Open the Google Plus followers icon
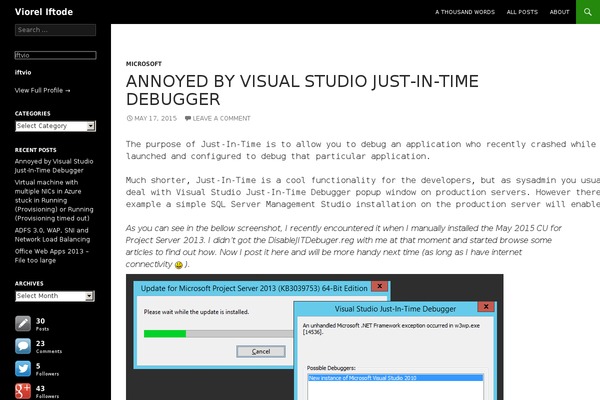 (23, 391)
